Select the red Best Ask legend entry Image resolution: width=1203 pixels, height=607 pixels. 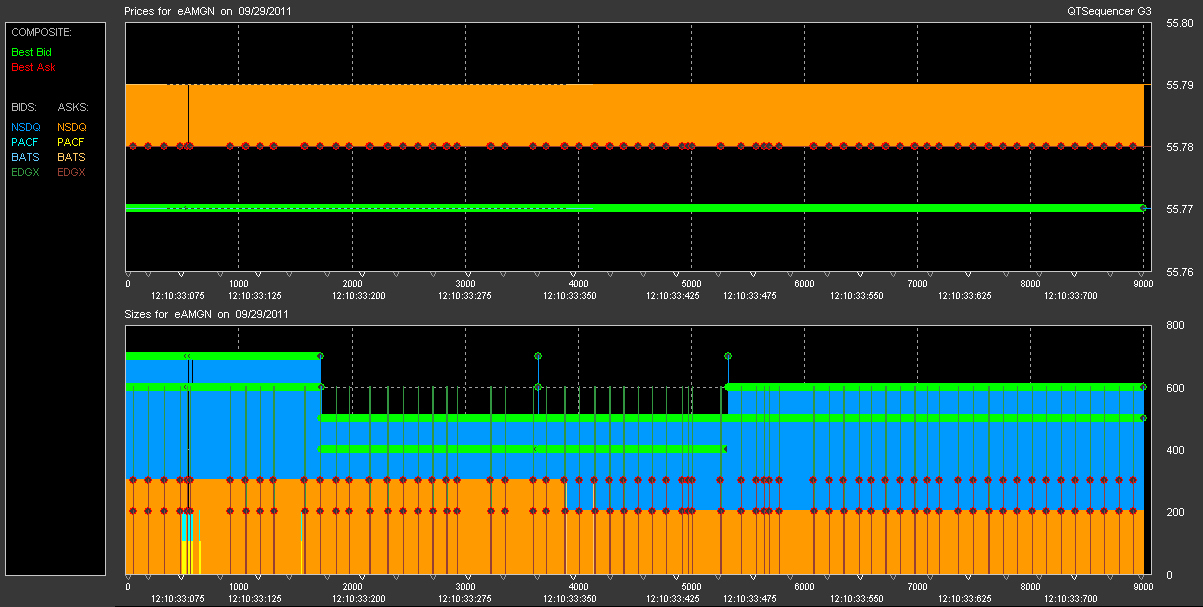[33, 68]
